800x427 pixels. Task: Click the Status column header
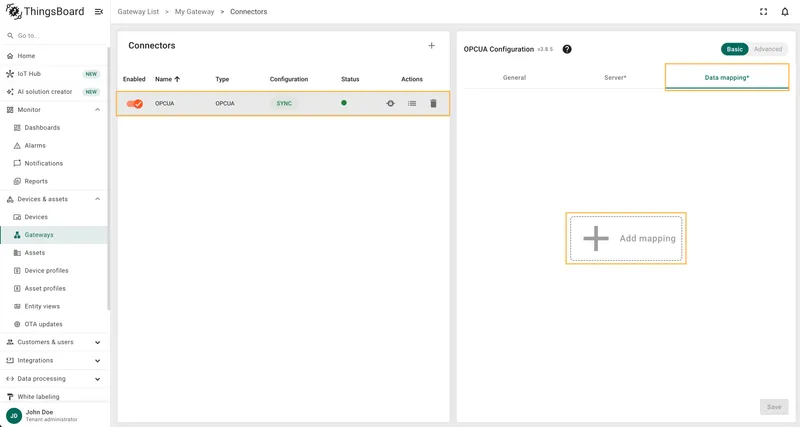point(350,79)
